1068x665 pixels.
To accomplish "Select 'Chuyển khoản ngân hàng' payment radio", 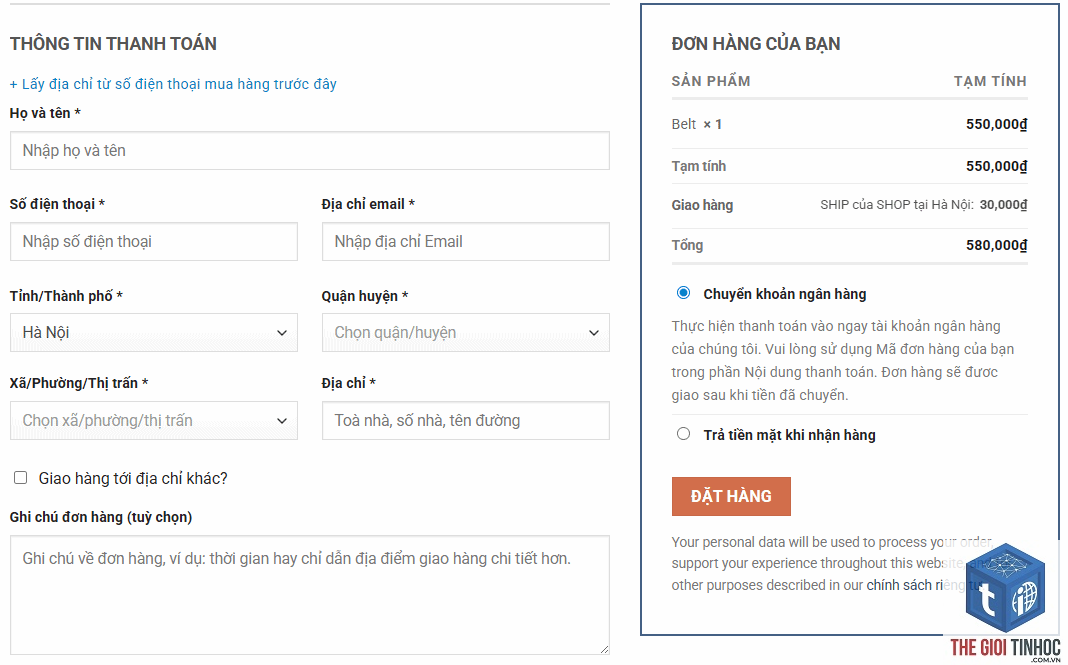I will point(683,293).
